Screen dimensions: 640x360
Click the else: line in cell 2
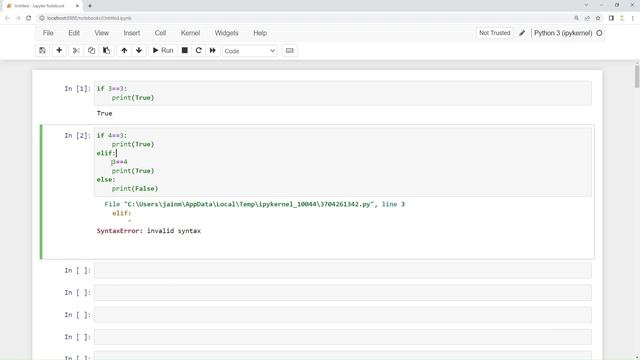106,180
